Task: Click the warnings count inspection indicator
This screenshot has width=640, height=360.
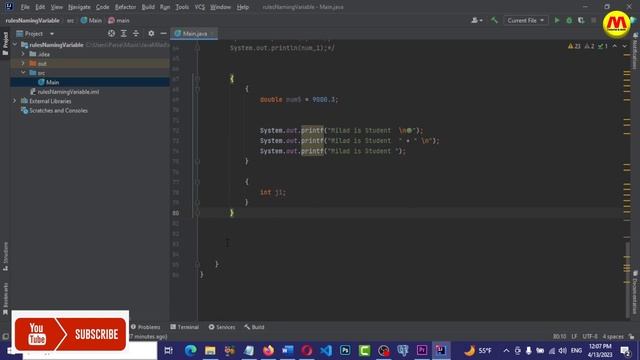Action: click(x=574, y=46)
